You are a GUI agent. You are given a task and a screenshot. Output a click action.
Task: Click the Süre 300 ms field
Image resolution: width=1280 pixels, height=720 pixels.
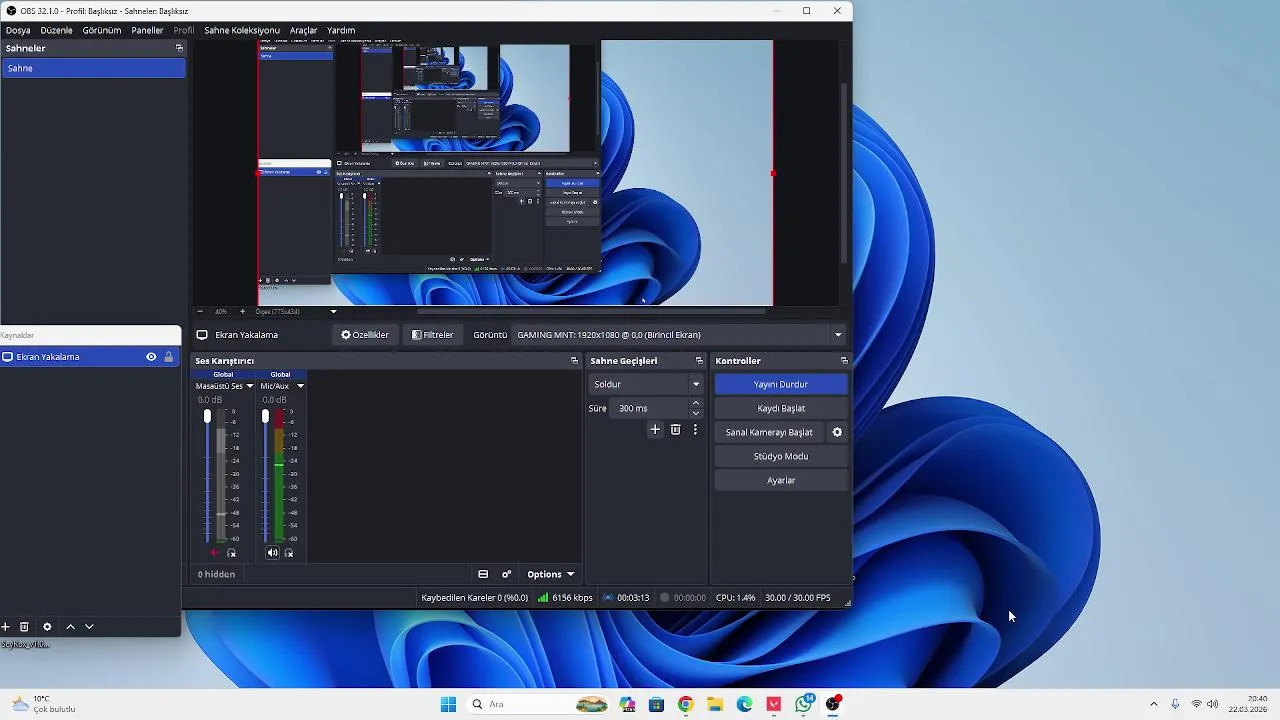pos(649,408)
